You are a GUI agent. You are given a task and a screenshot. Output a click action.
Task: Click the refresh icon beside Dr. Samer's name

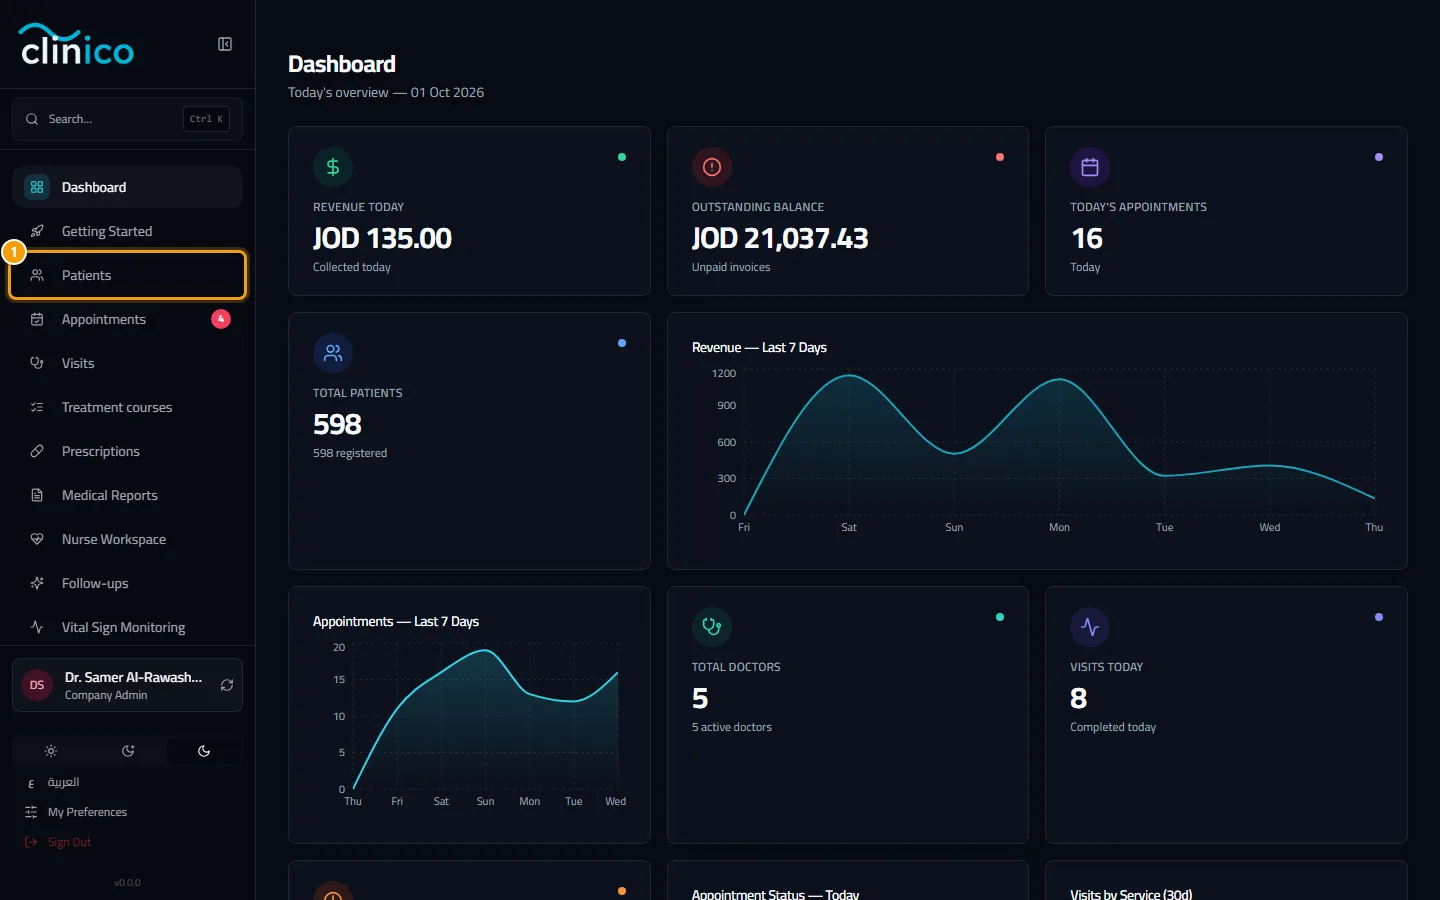pos(227,685)
